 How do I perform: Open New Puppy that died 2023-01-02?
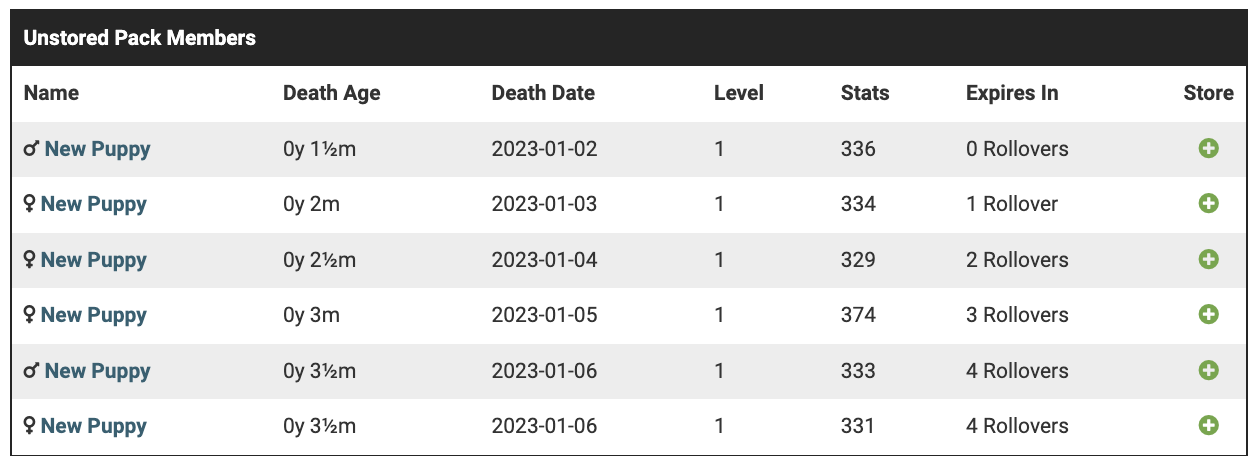(97, 149)
